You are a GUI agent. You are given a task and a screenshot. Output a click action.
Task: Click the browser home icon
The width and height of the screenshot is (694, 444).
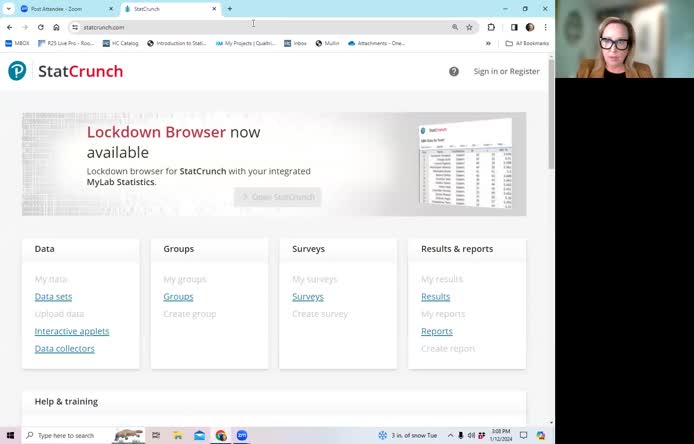(x=56, y=27)
